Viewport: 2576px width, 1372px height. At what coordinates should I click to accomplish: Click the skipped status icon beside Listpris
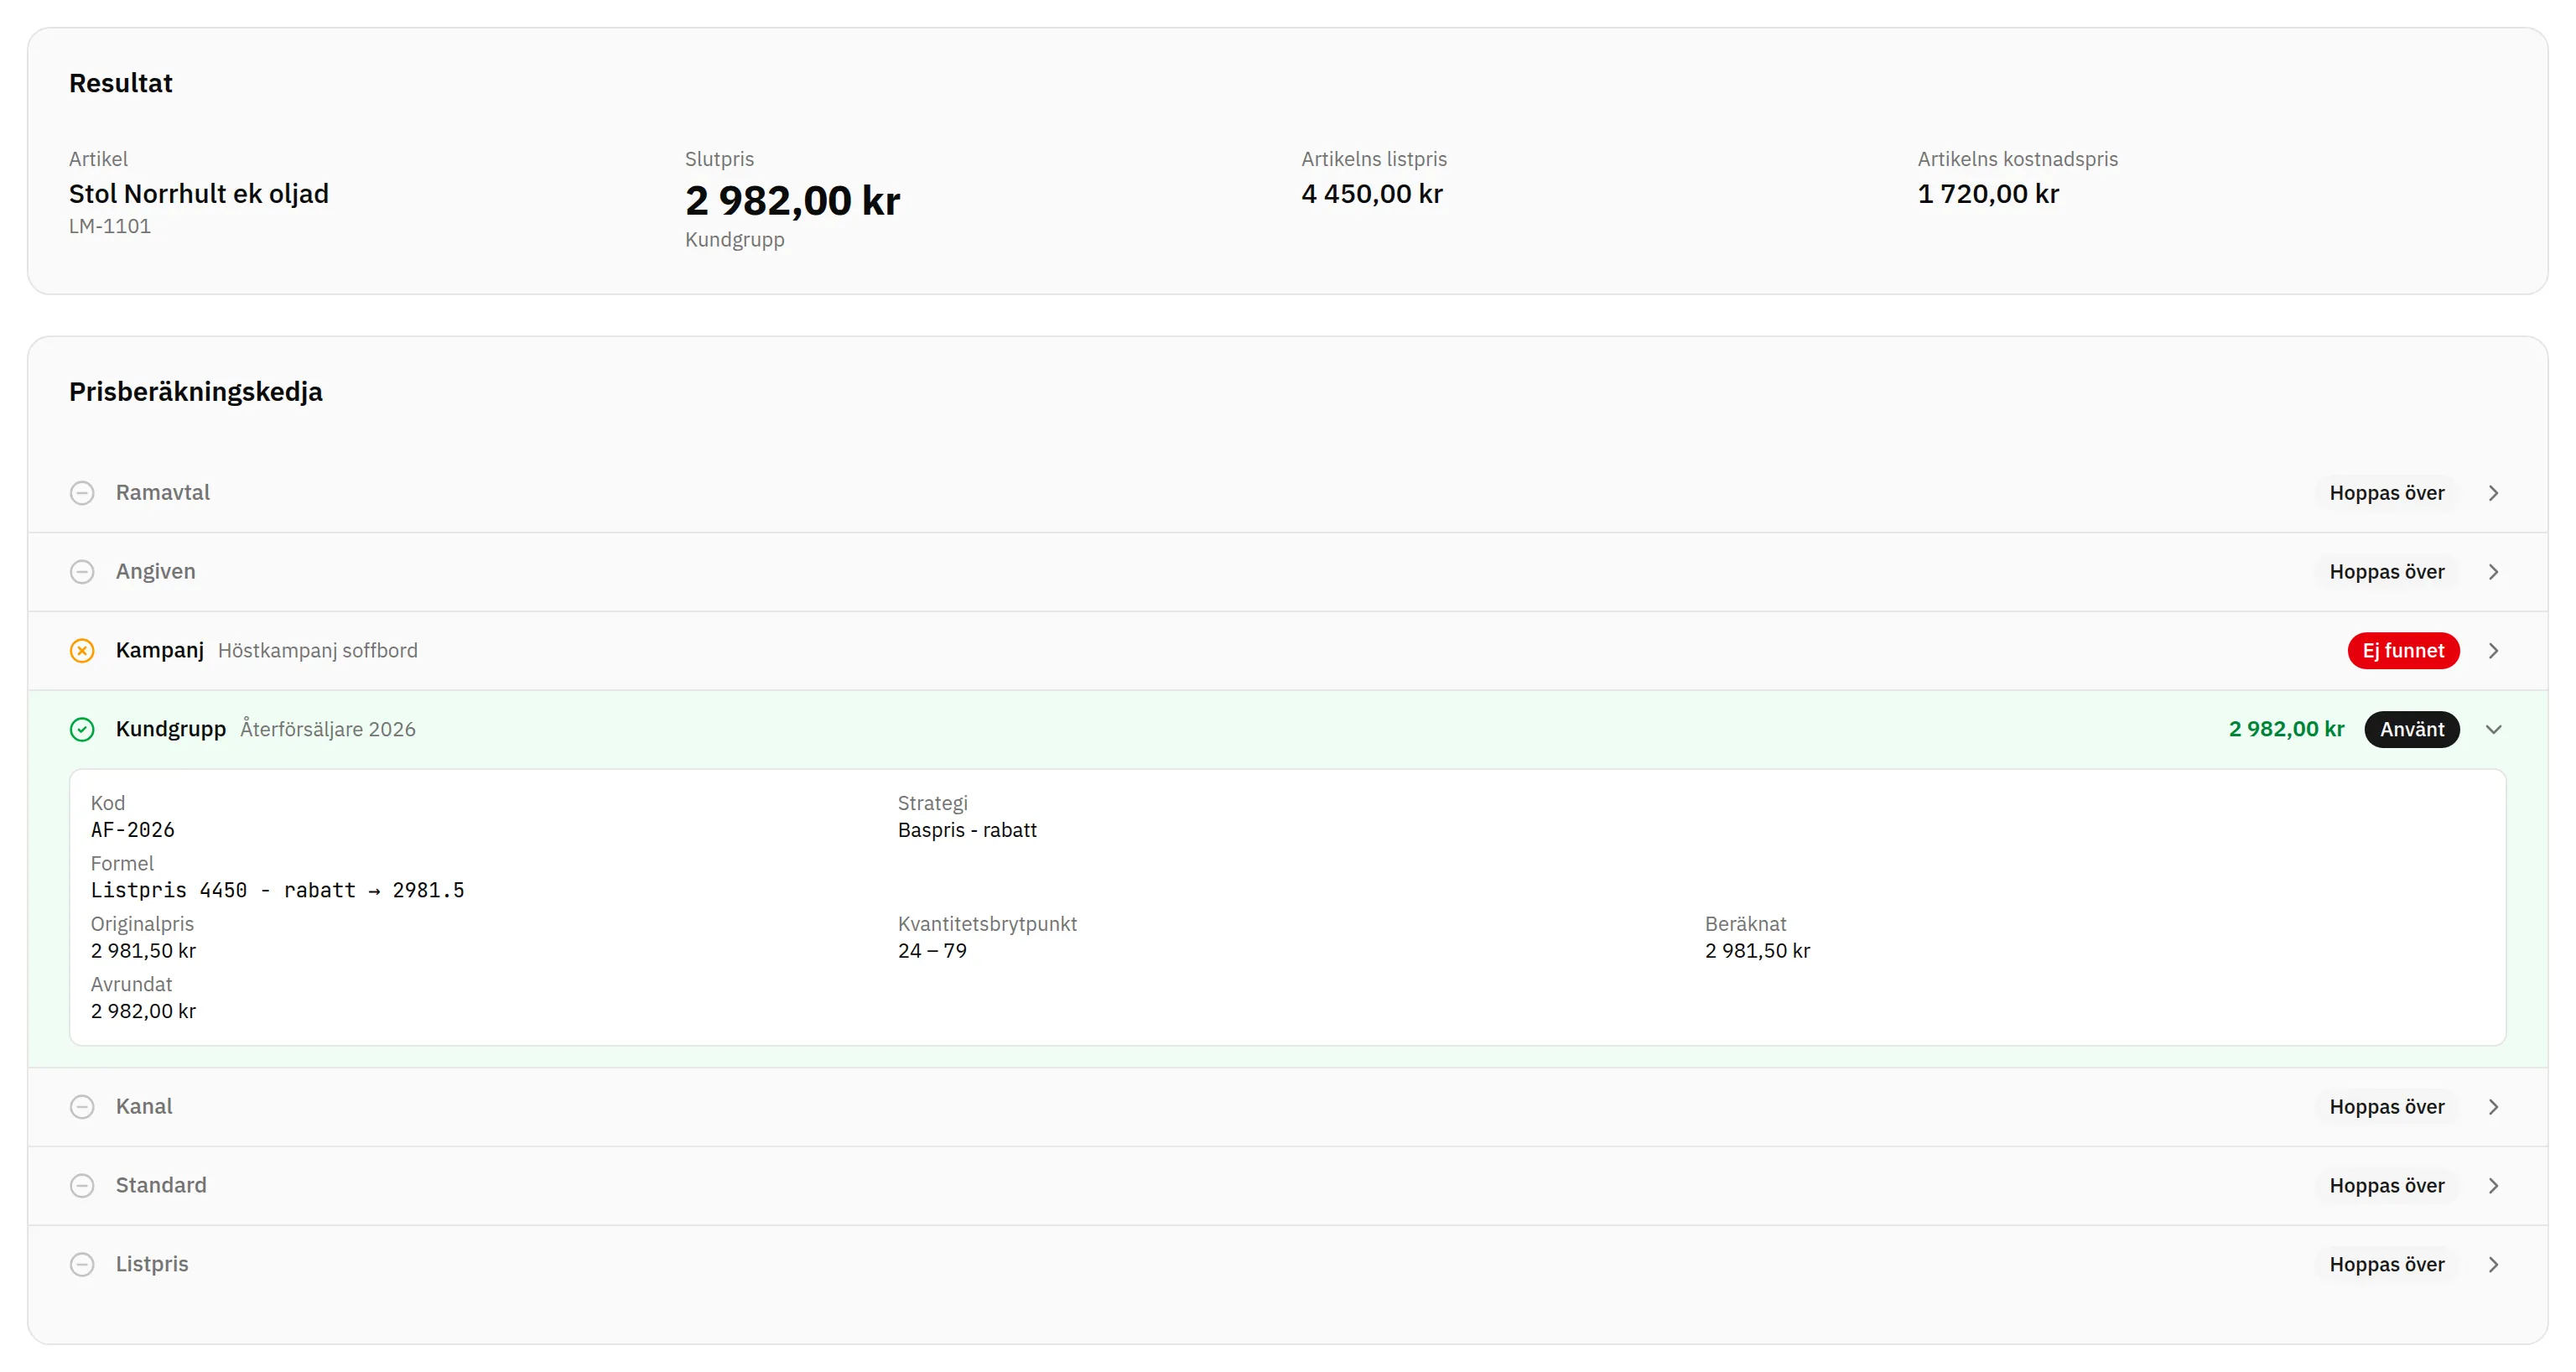(x=82, y=1265)
